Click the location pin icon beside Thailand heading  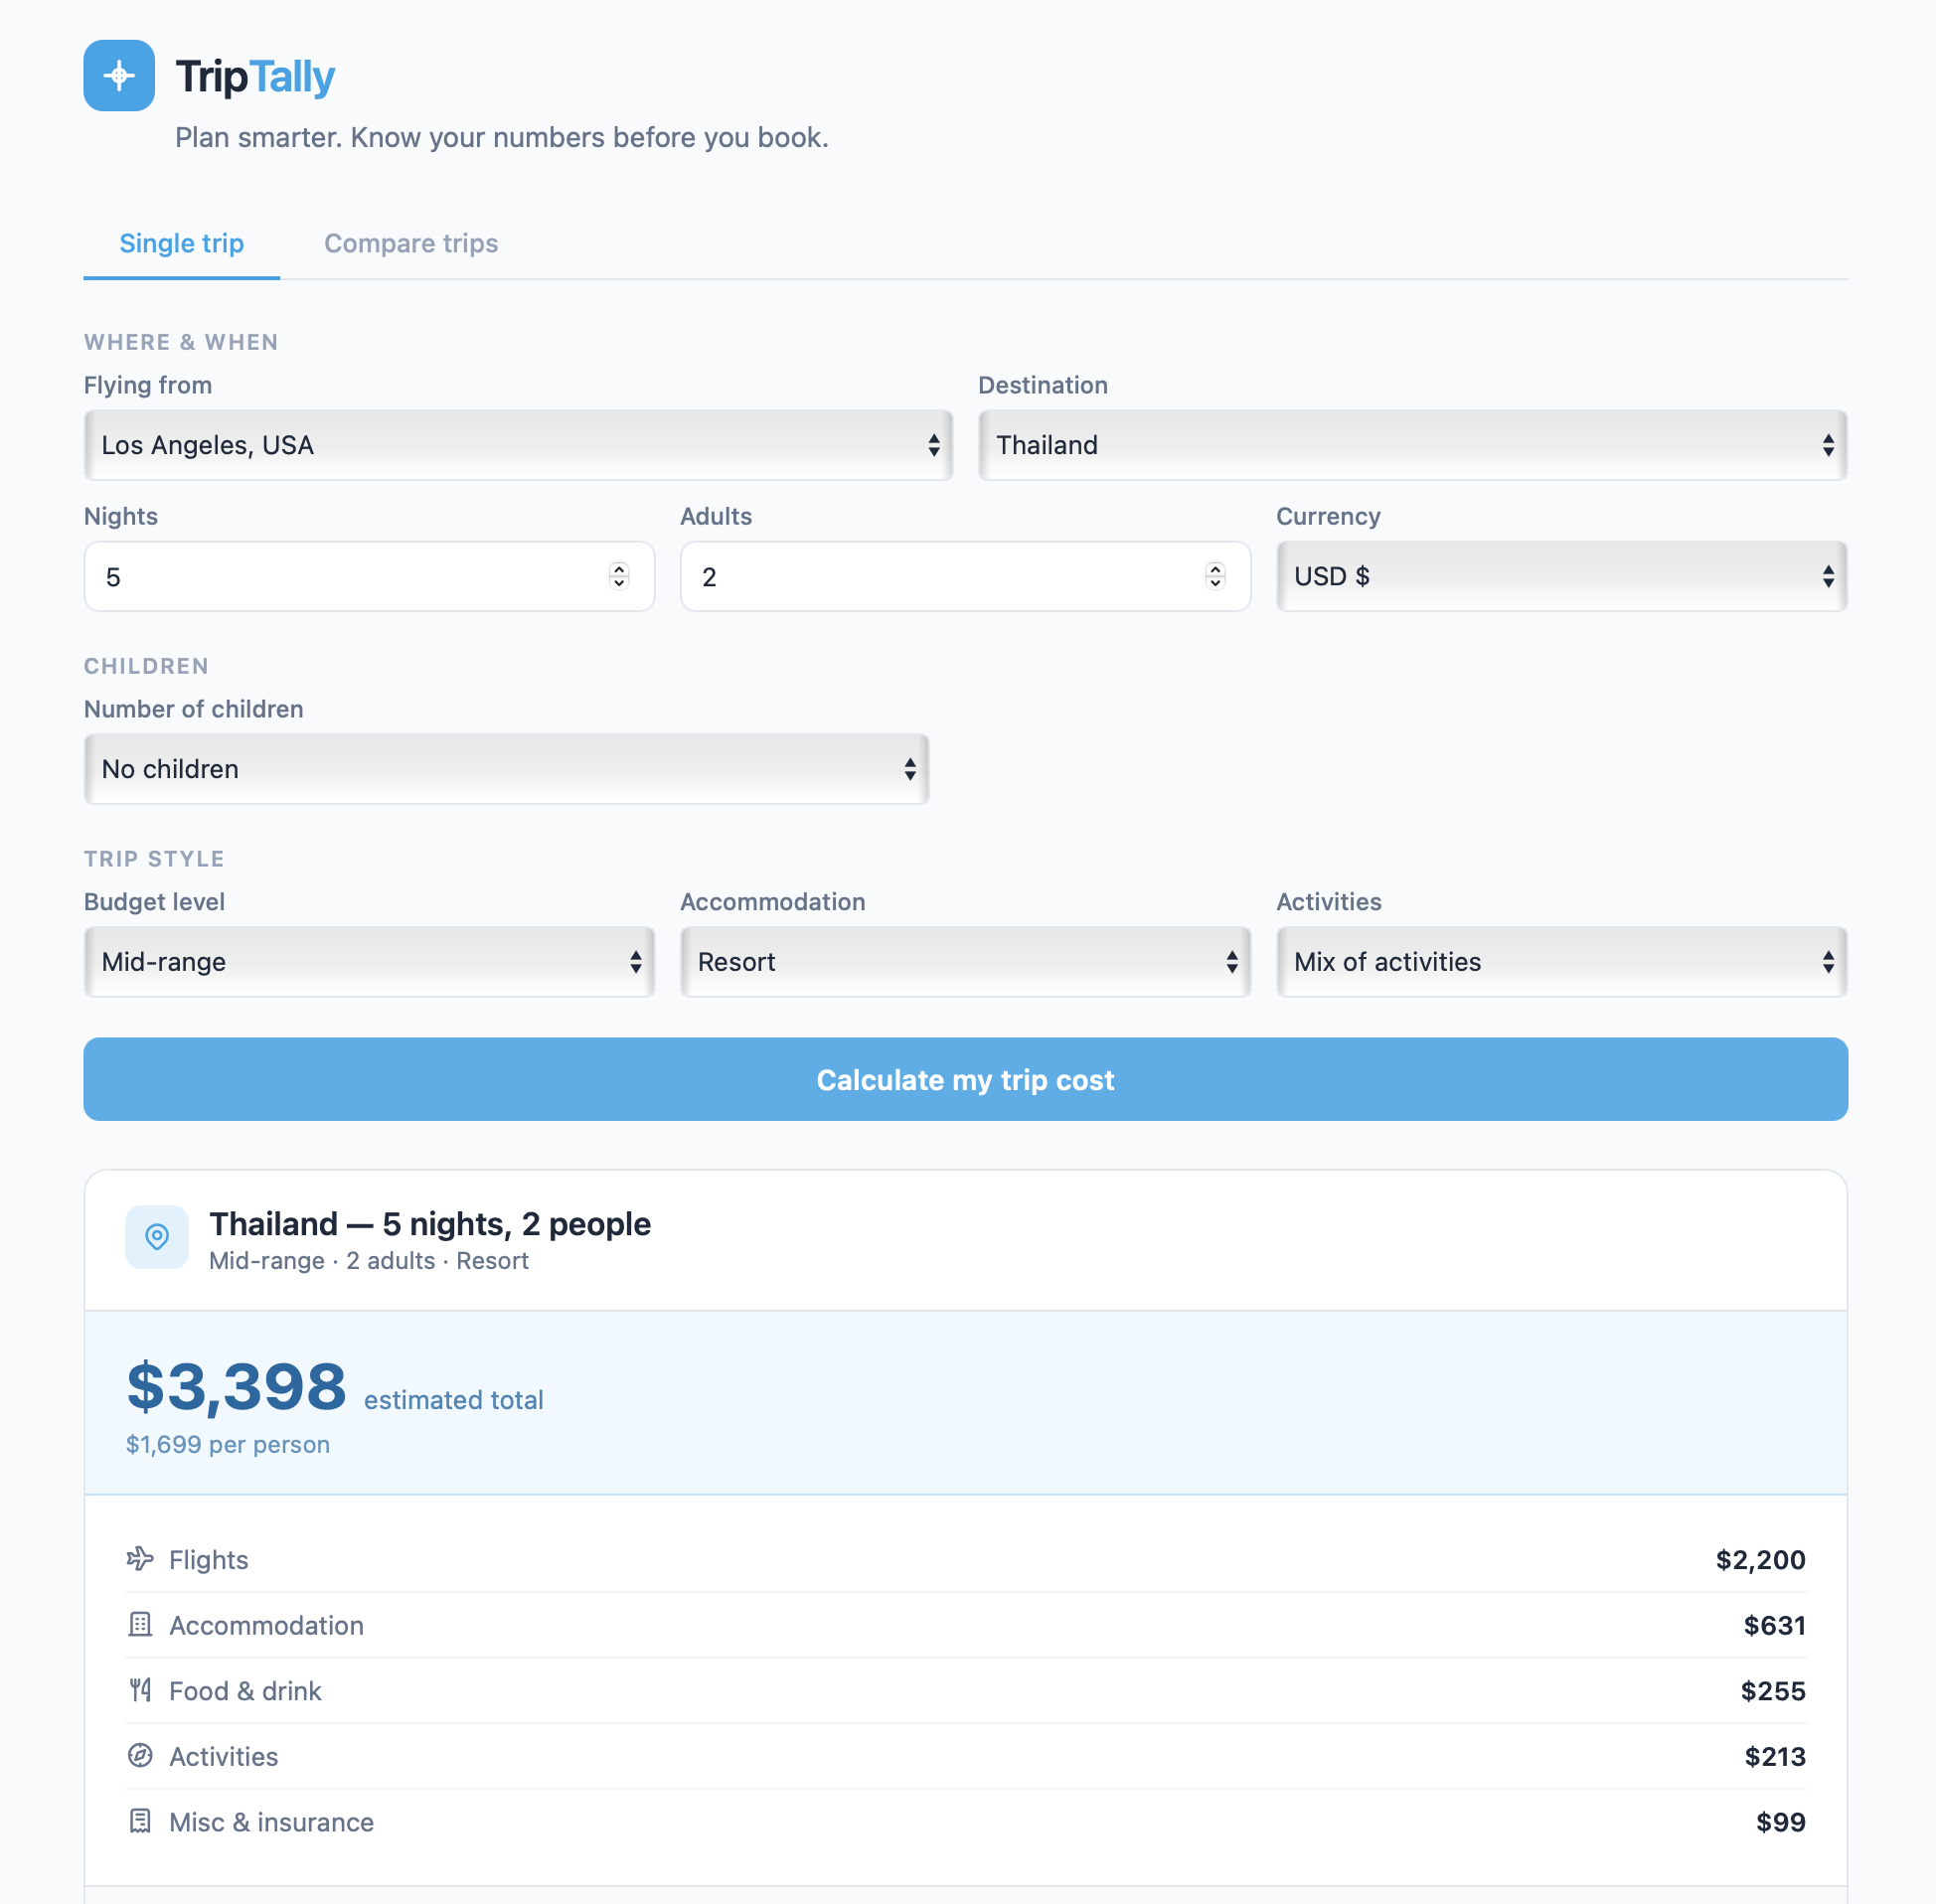pos(157,1237)
